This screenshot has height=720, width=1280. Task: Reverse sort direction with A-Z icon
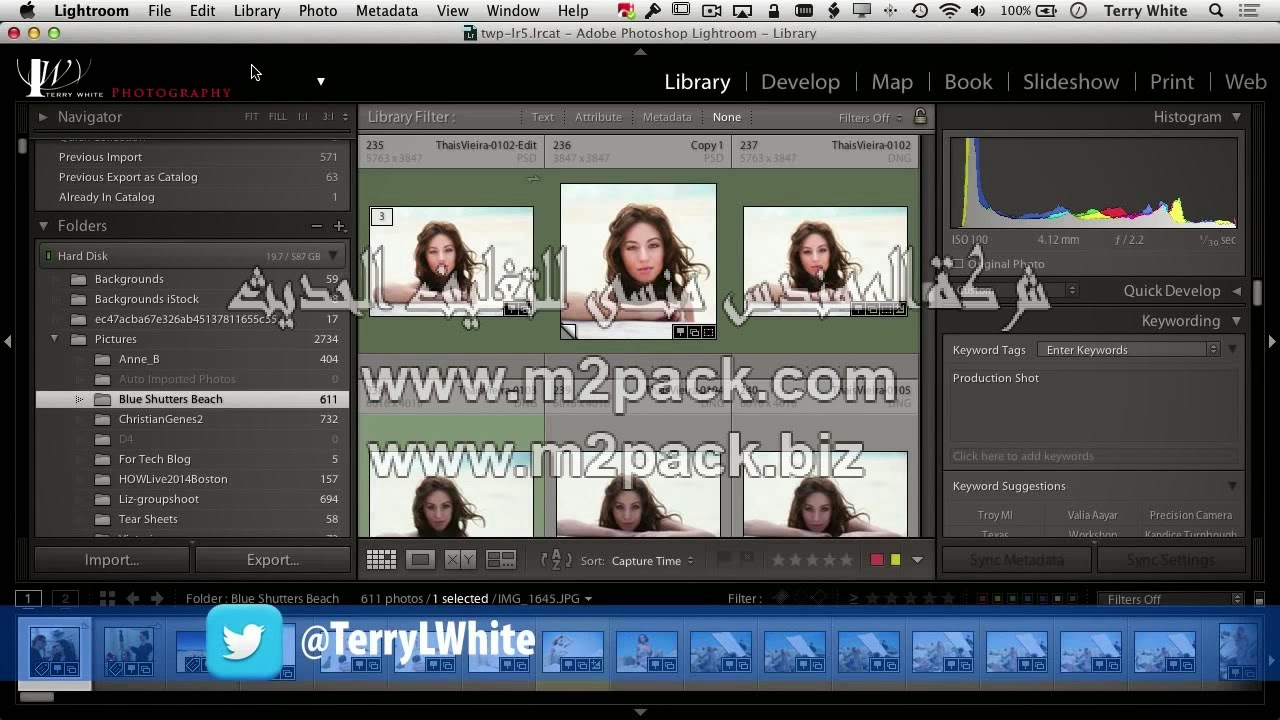pyautogui.click(x=556, y=561)
